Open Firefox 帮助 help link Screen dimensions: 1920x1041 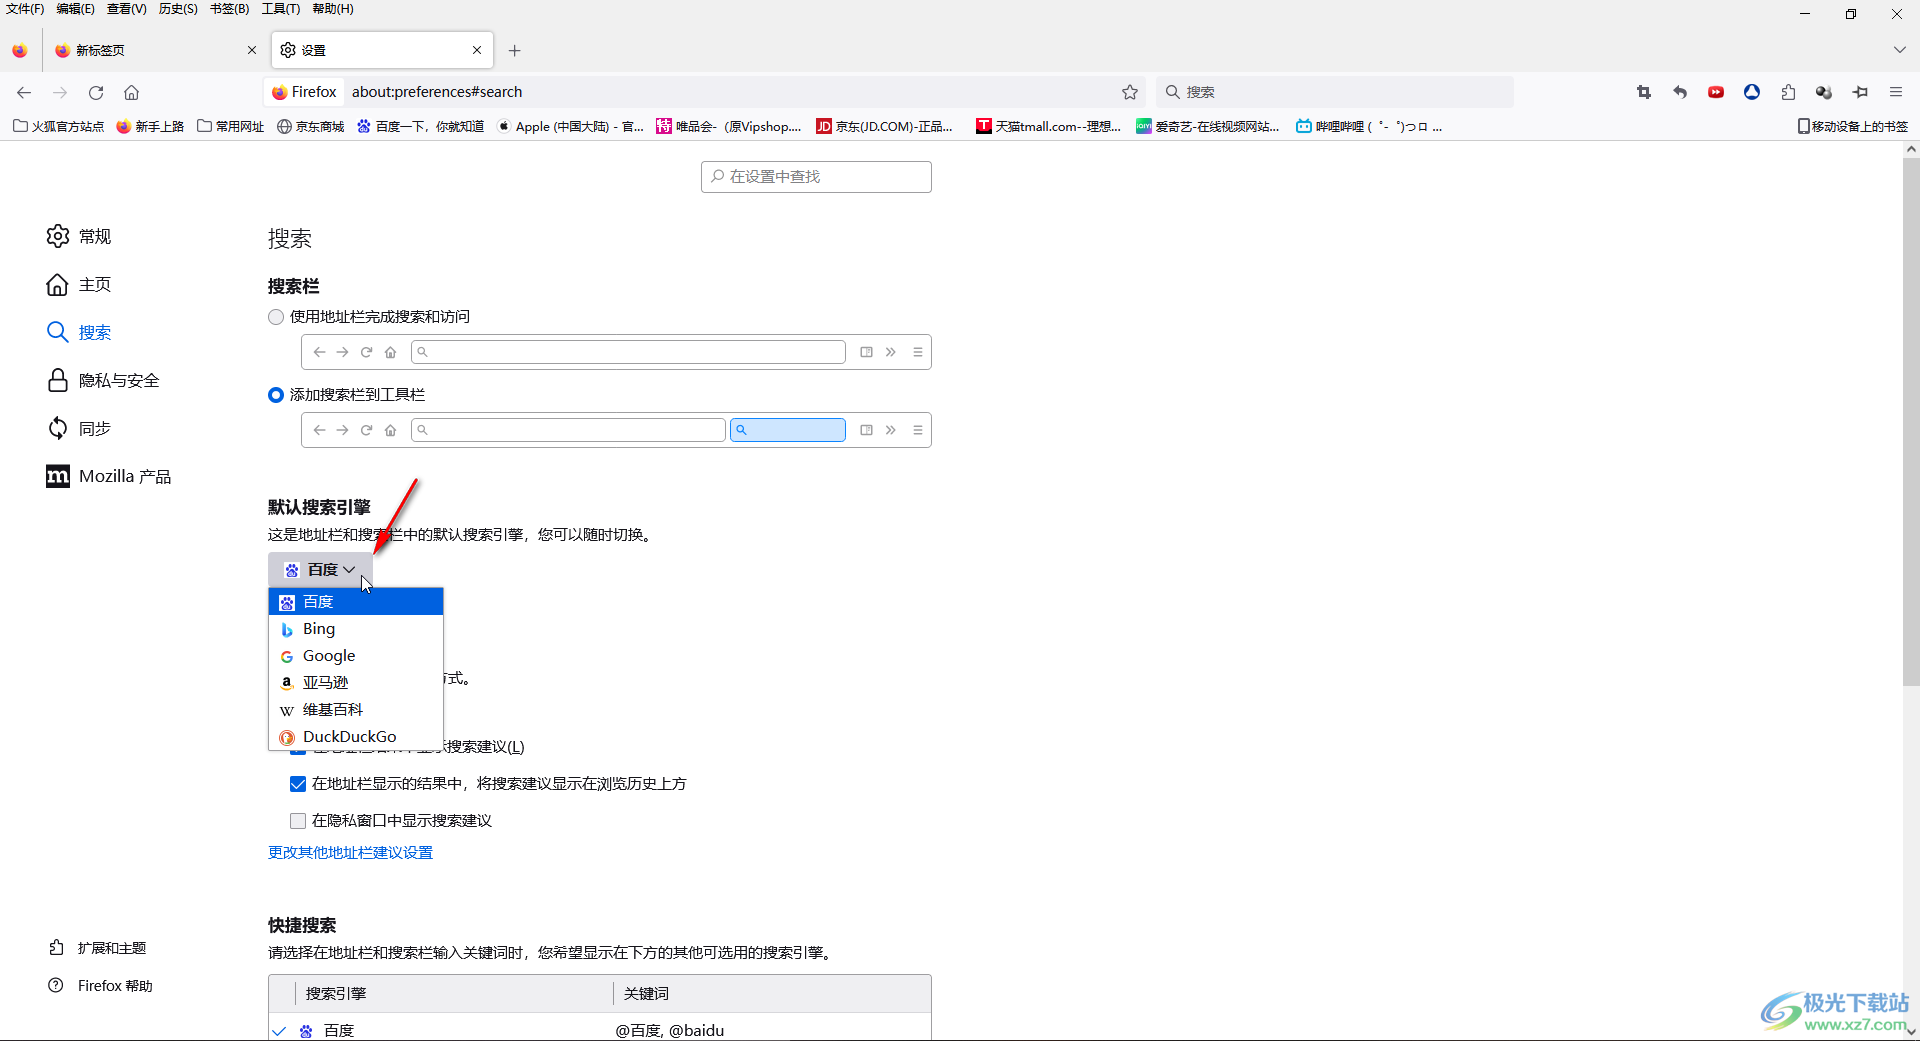(x=101, y=985)
